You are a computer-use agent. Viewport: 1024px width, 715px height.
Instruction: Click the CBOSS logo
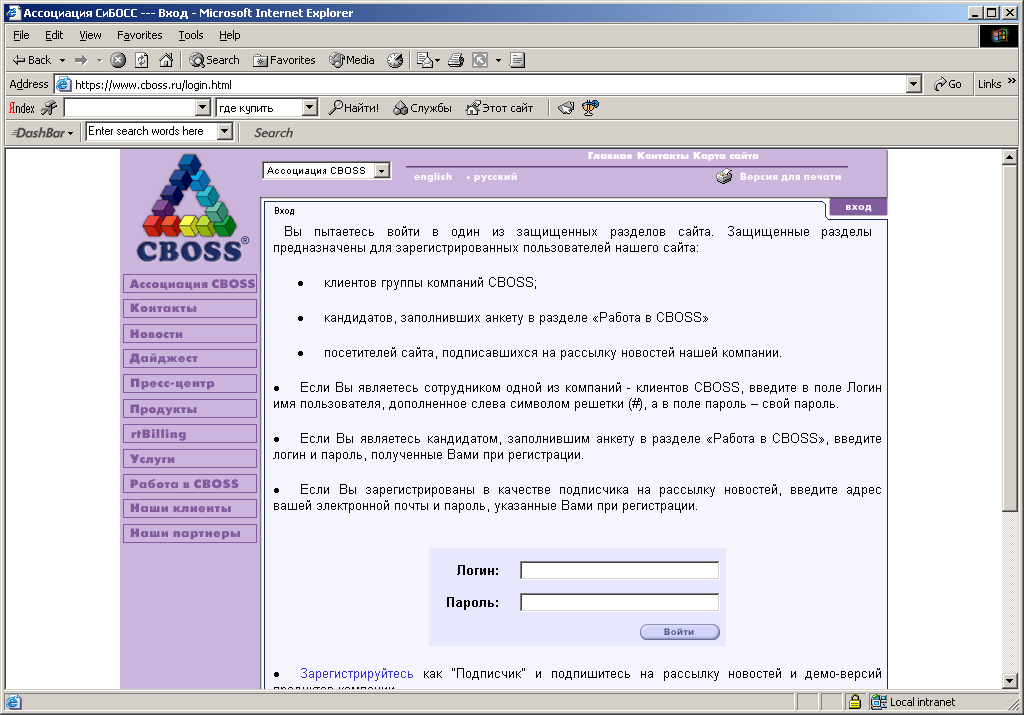click(191, 208)
